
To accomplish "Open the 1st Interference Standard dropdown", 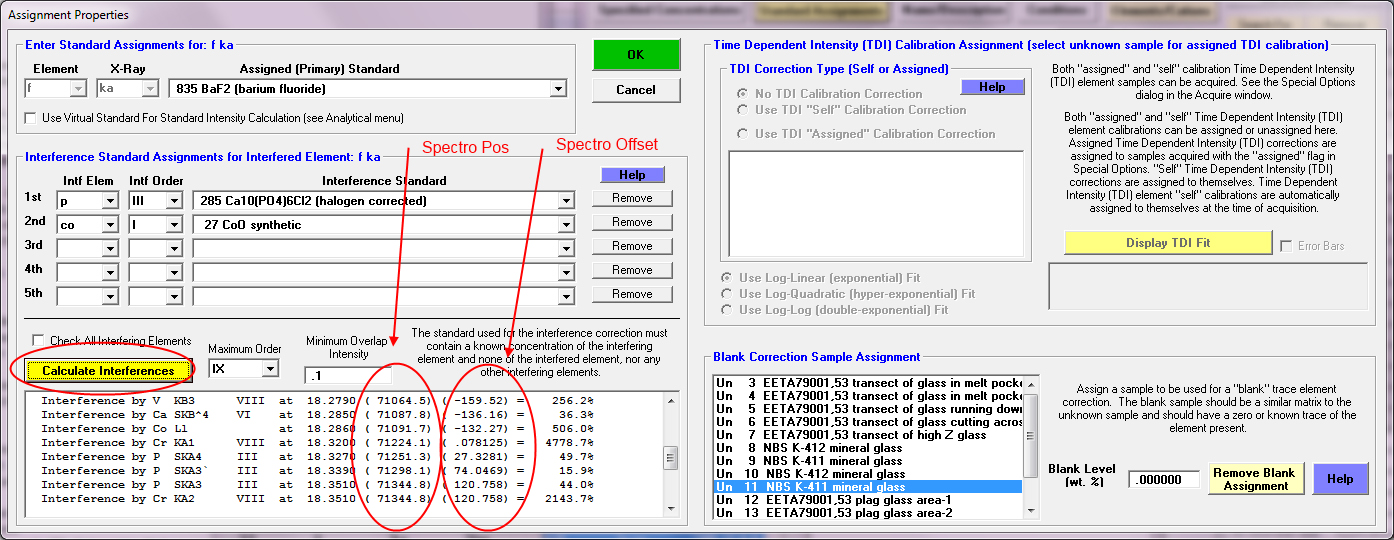I will (x=566, y=201).
